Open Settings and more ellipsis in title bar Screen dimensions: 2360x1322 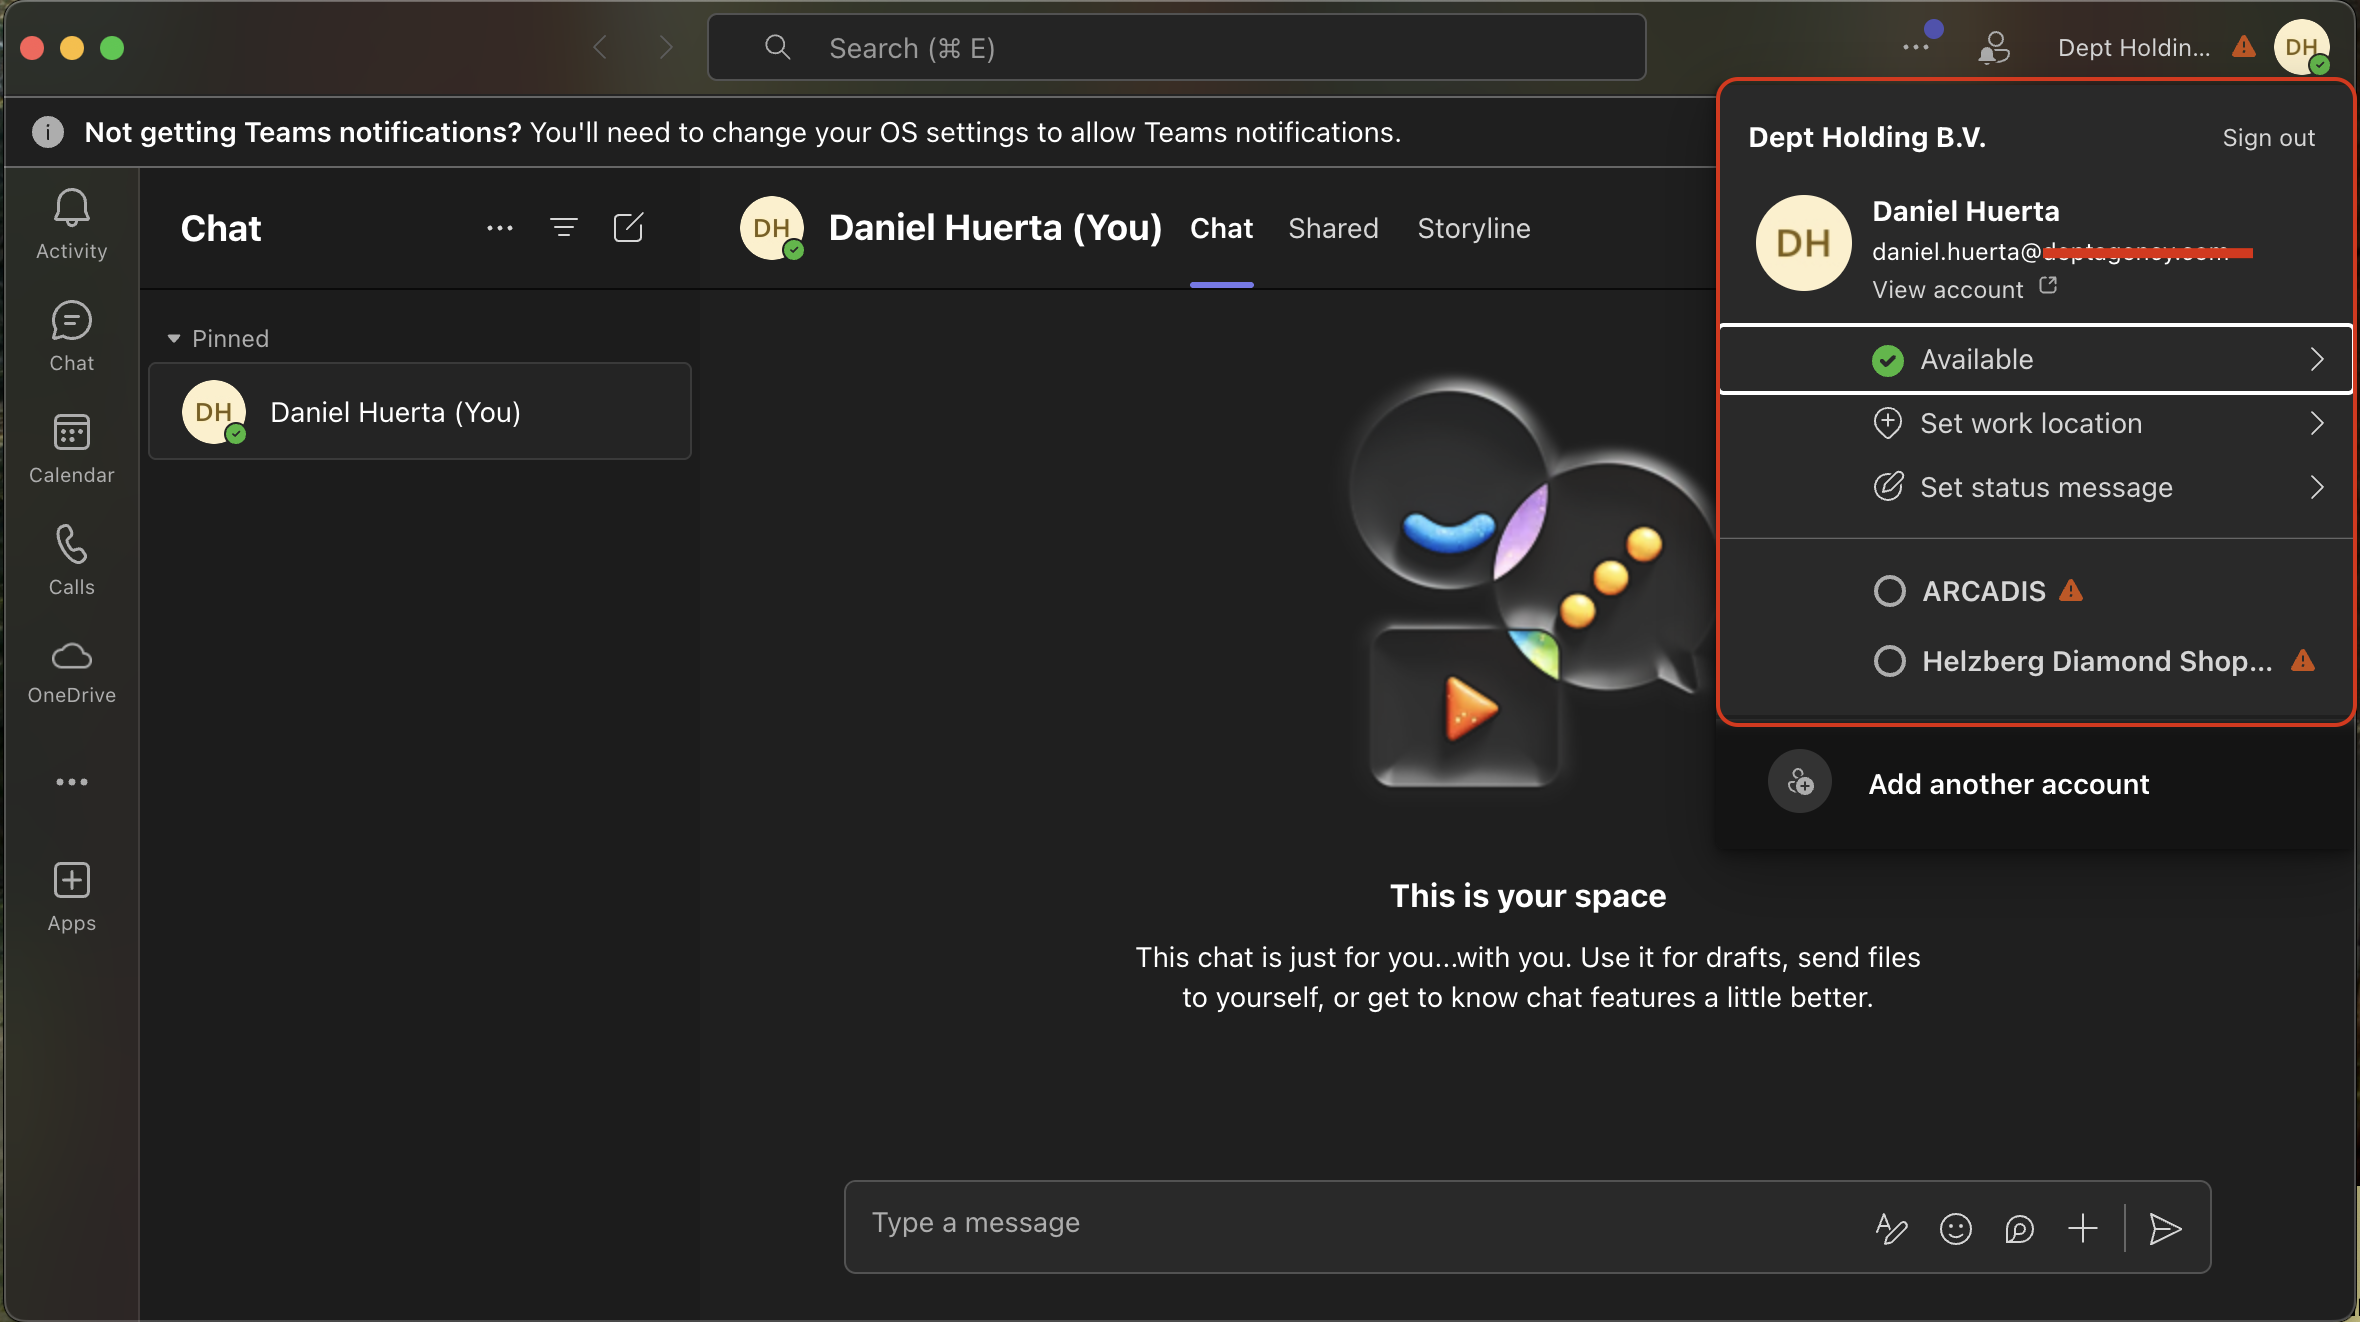click(x=1916, y=47)
